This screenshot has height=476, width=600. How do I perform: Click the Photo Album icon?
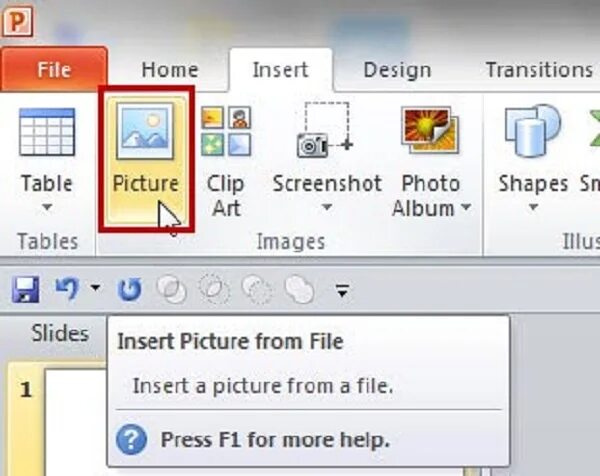click(430, 131)
